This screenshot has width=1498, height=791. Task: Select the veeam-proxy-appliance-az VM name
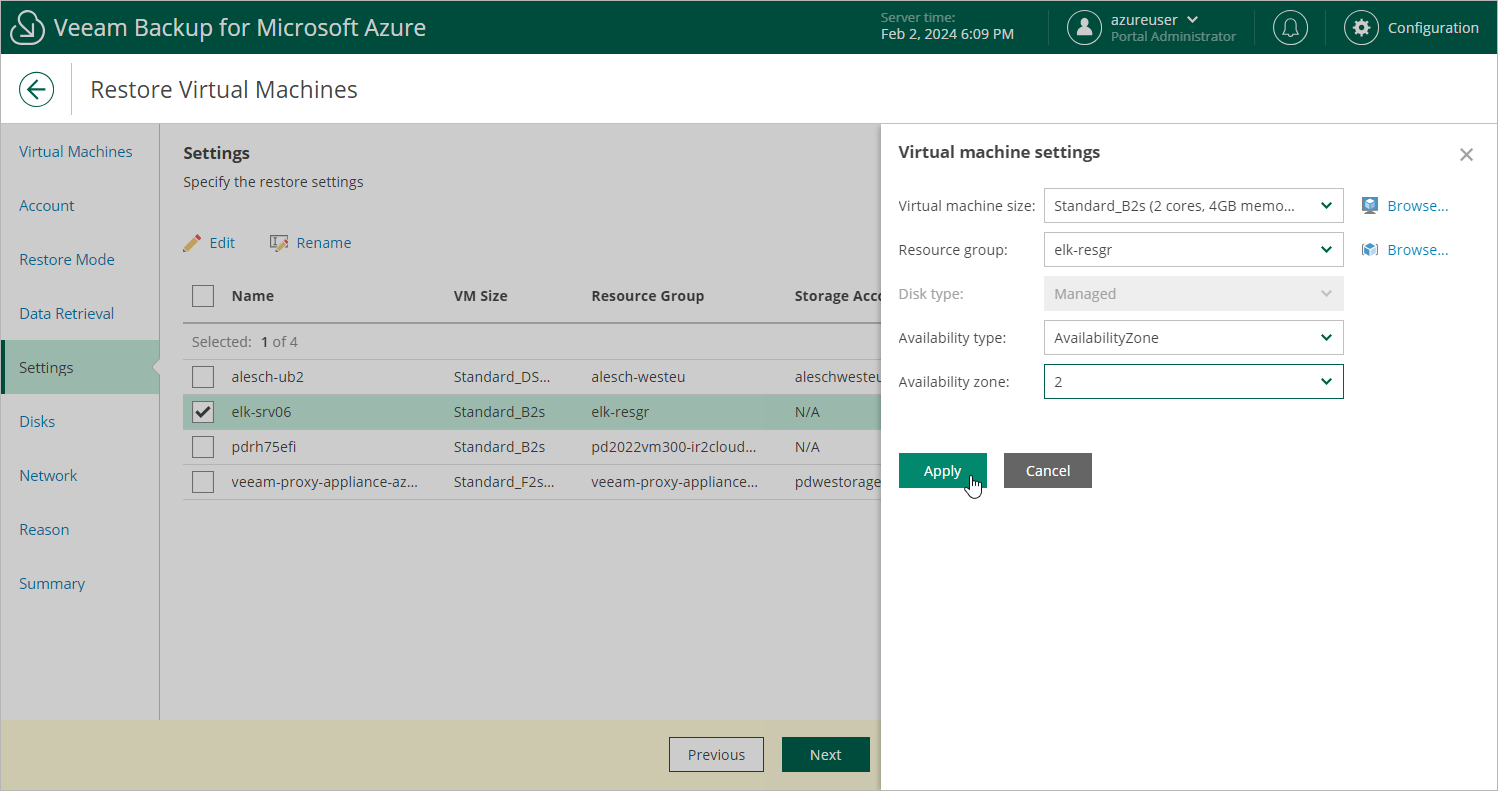pyautogui.click(x=324, y=482)
